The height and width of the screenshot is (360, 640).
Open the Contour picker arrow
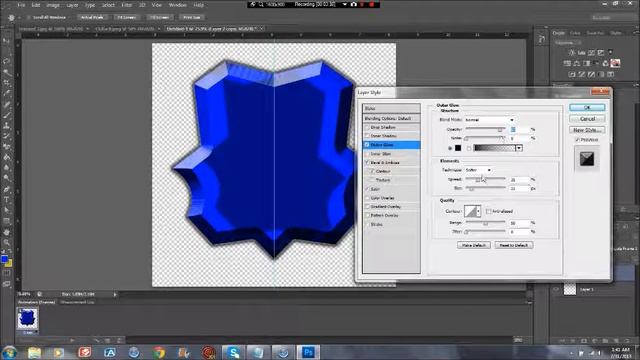tap(478, 211)
